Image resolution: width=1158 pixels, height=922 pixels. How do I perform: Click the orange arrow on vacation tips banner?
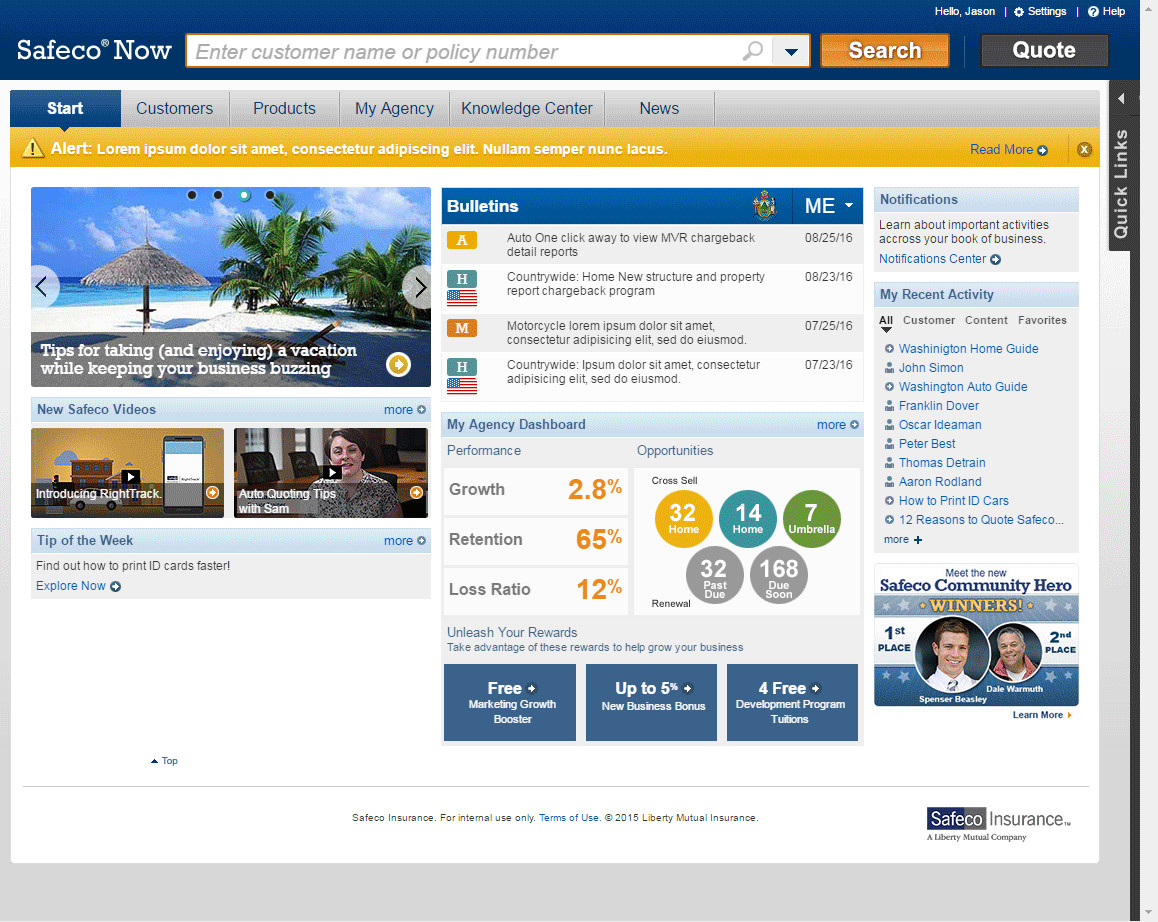coord(398,365)
